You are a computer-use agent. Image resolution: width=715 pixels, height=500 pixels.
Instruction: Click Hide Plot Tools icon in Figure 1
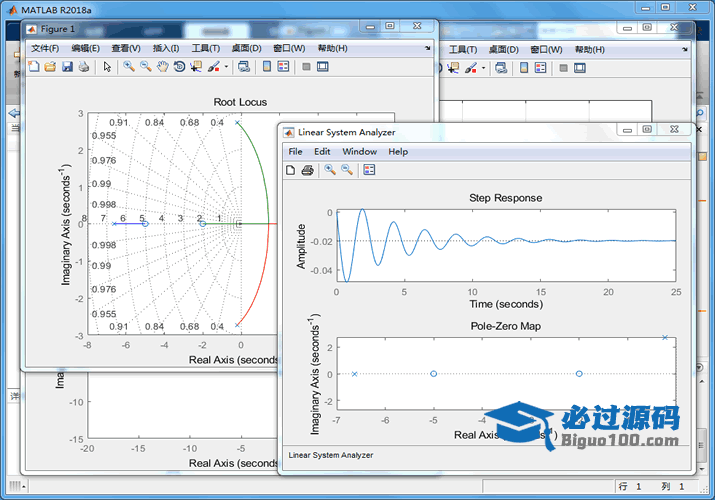(x=306, y=67)
